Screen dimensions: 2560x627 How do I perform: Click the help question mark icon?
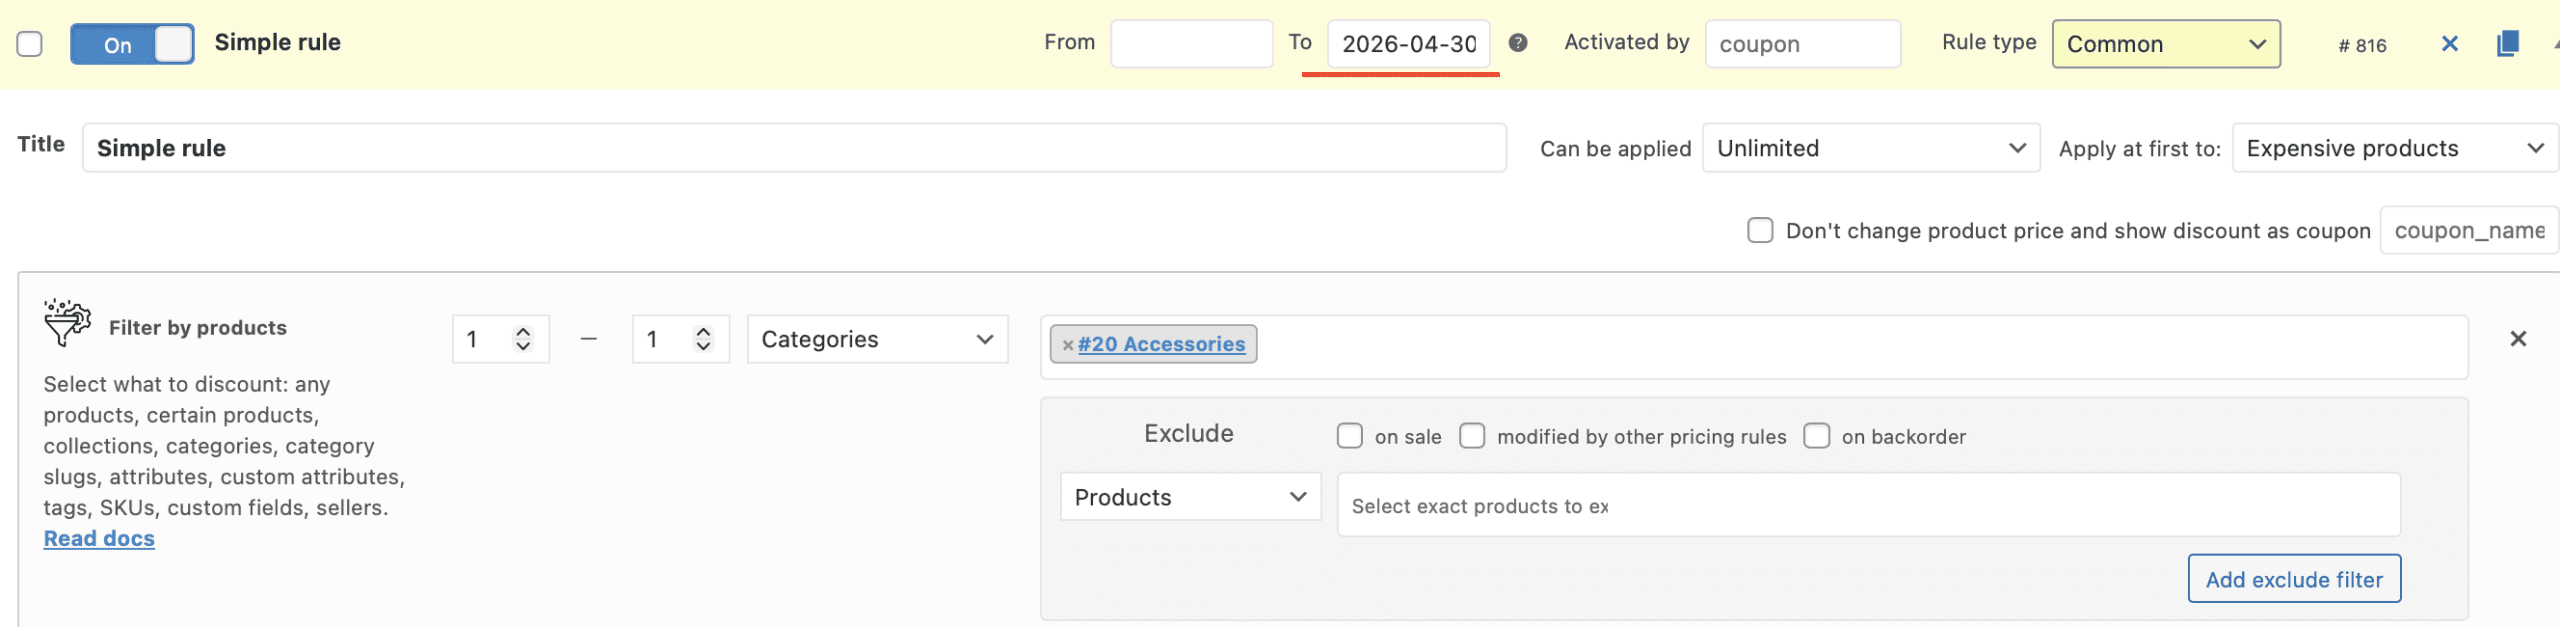click(x=1517, y=43)
